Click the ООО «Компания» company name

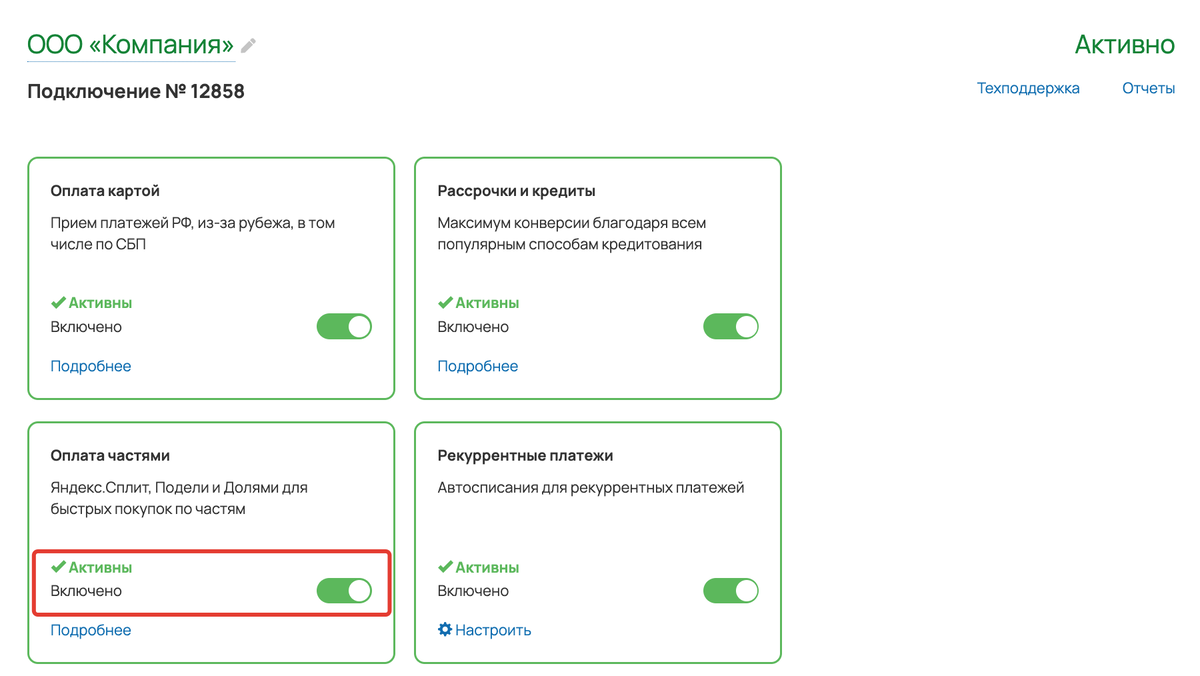pos(131,45)
